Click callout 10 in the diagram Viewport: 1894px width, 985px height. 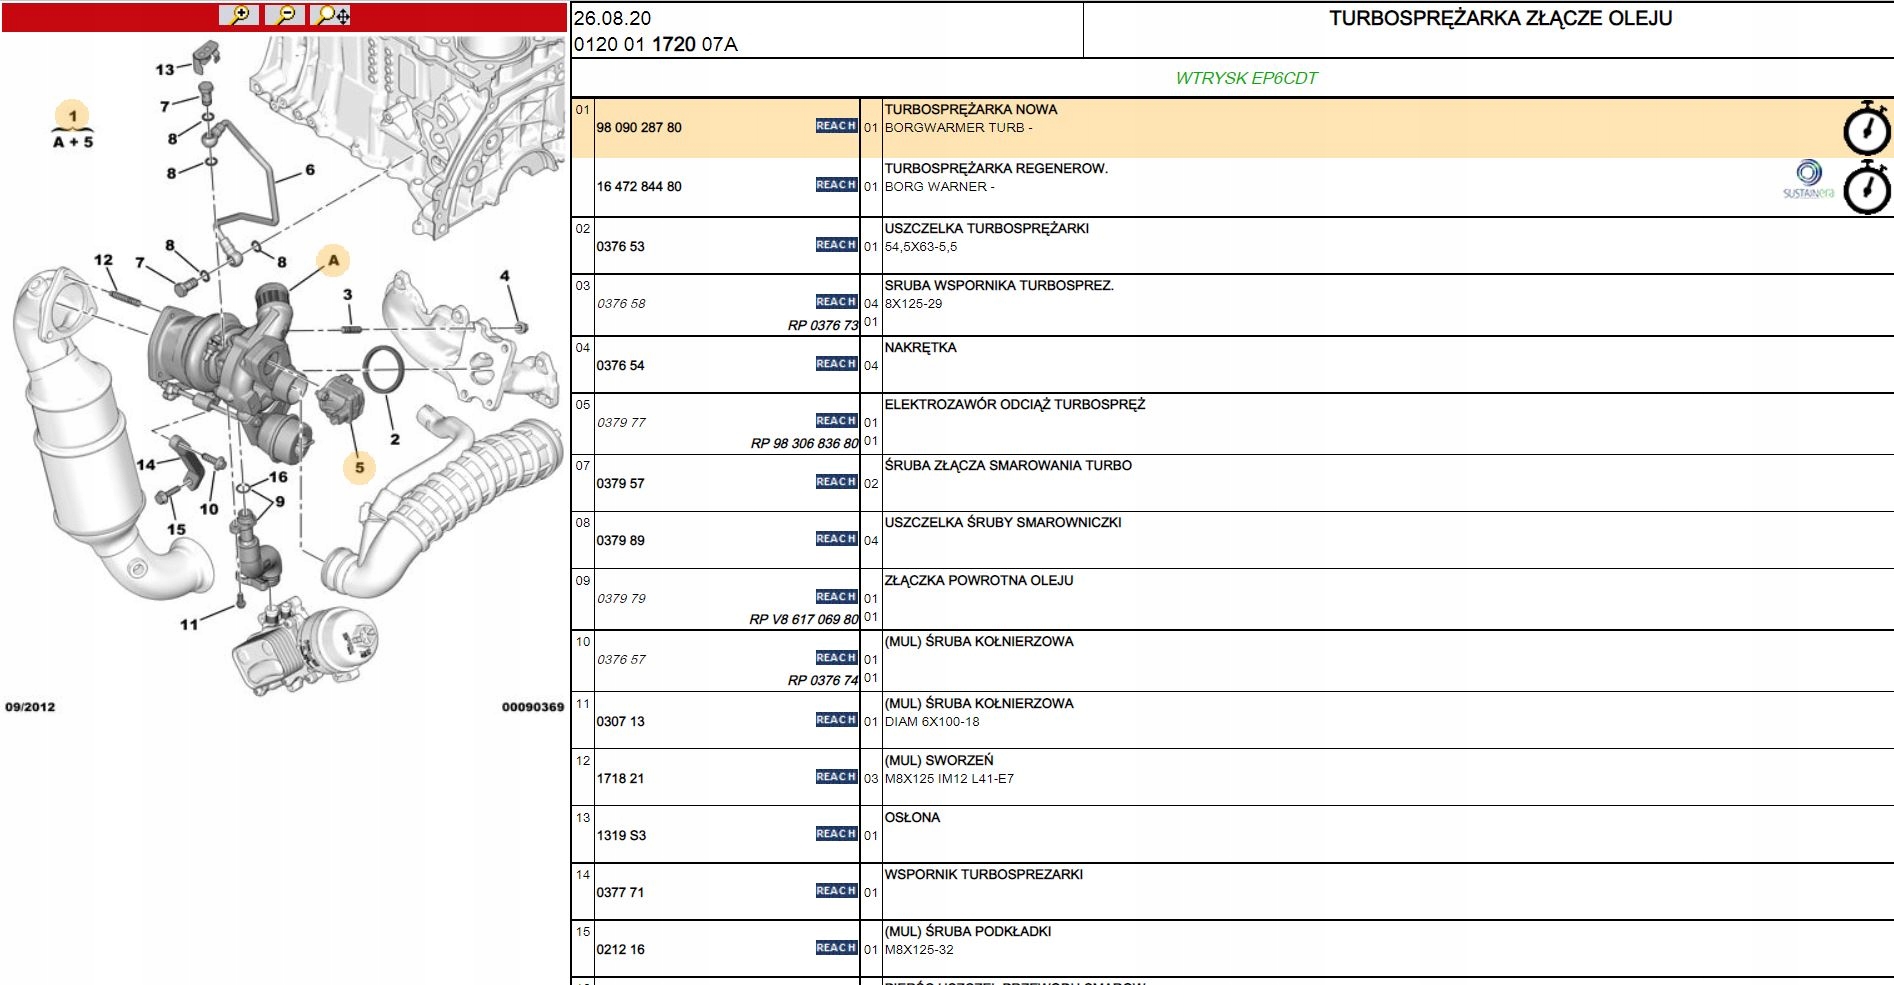coord(209,509)
